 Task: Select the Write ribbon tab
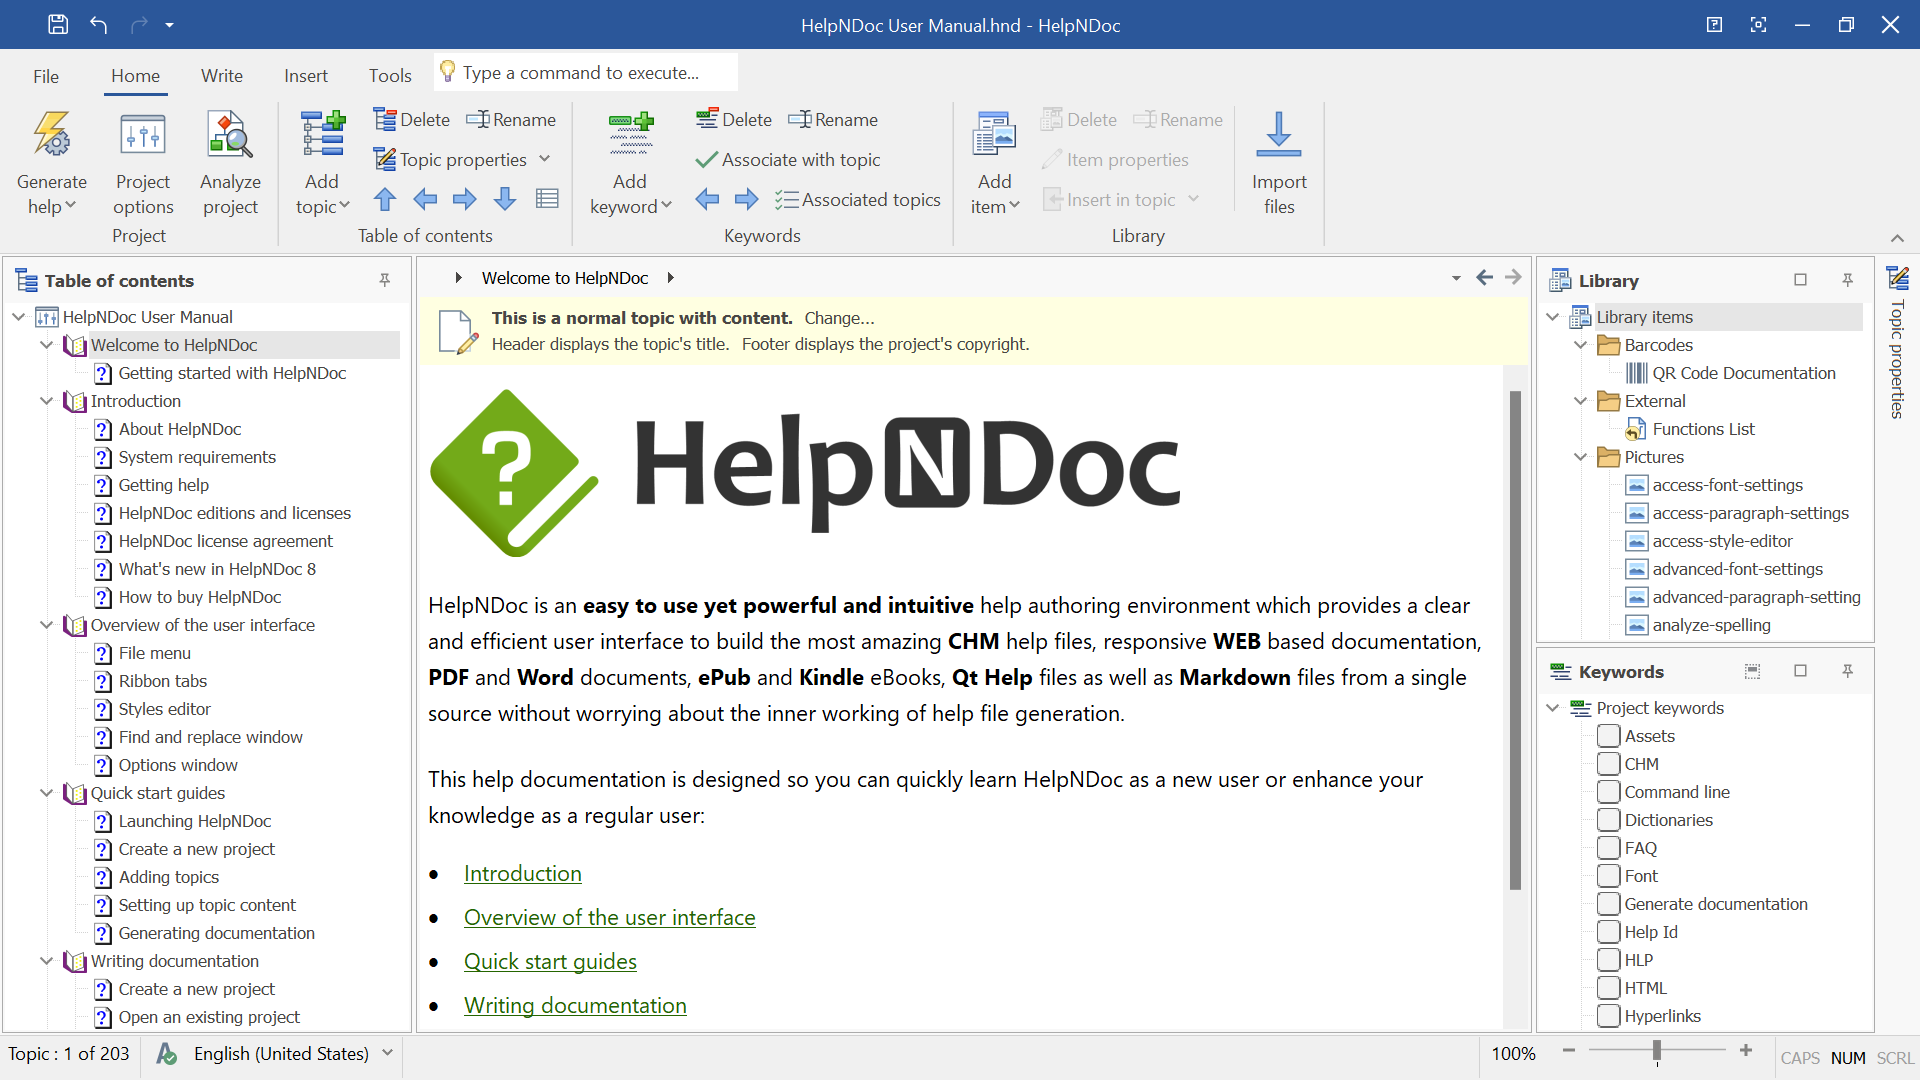point(220,75)
